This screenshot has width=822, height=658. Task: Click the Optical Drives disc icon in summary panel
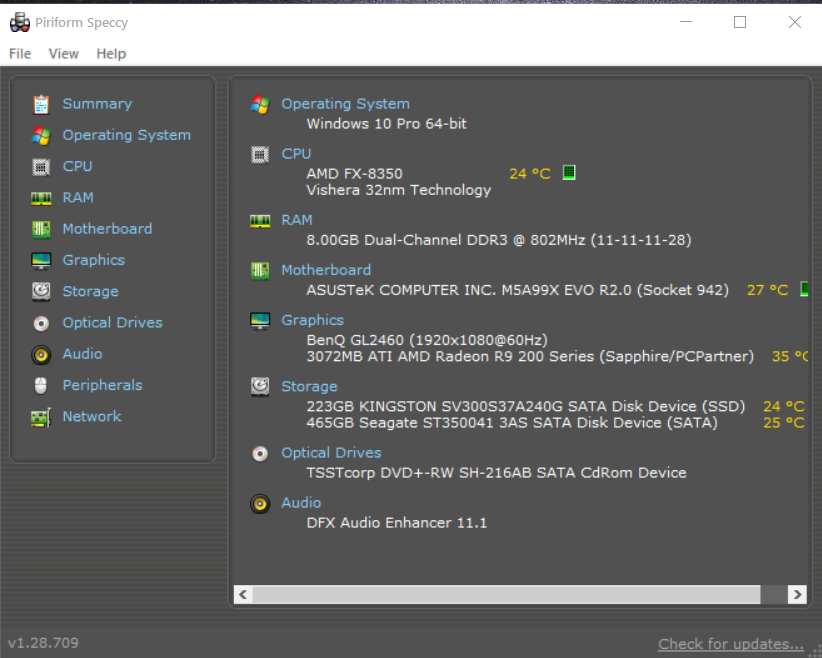(260, 454)
